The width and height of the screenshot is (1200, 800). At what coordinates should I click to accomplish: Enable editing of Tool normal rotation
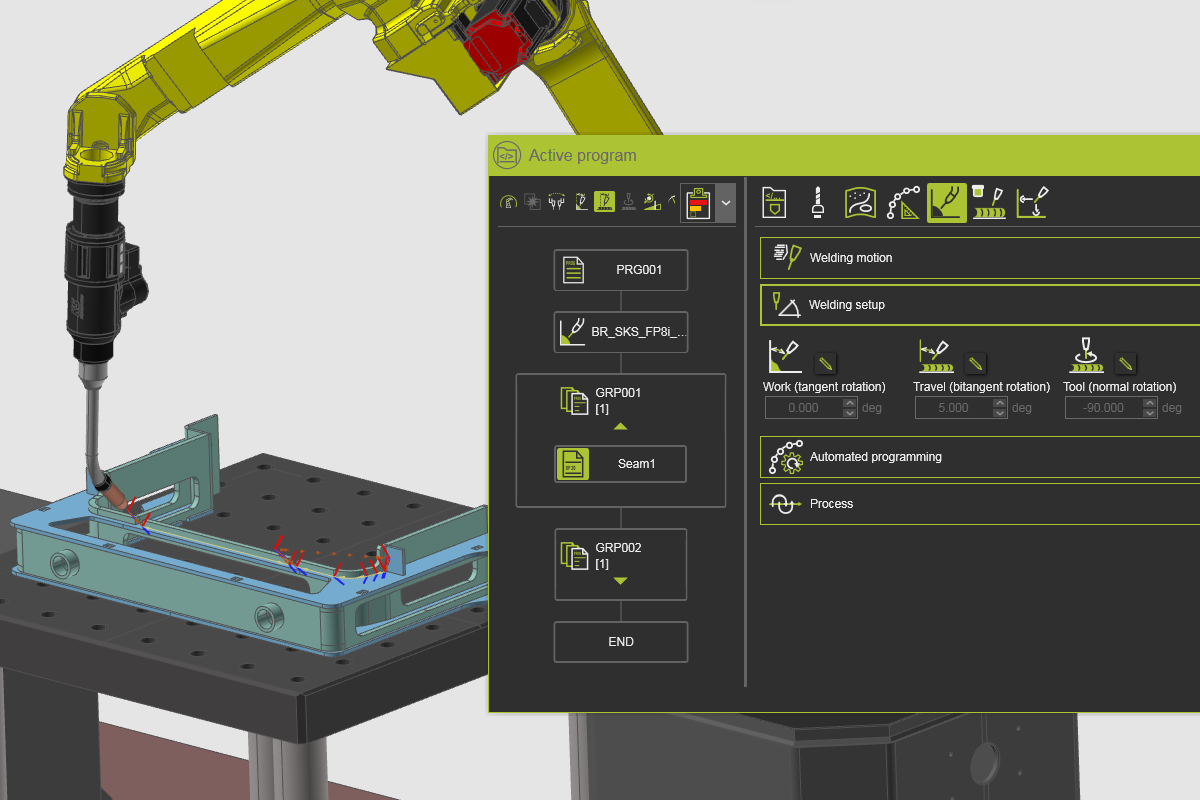1126,363
